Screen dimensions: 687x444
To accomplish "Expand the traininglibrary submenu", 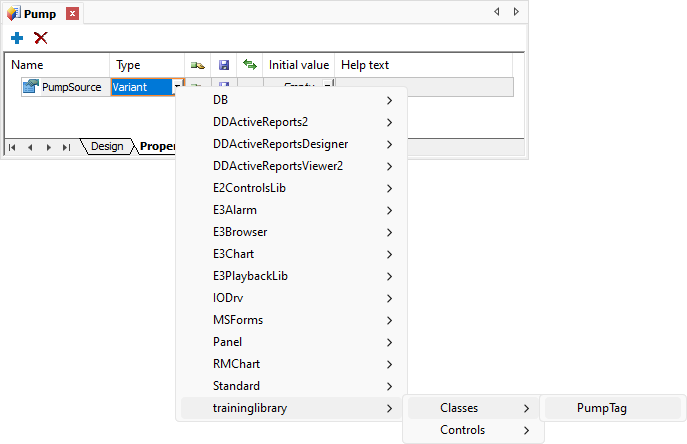I will [x=290, y=408].
